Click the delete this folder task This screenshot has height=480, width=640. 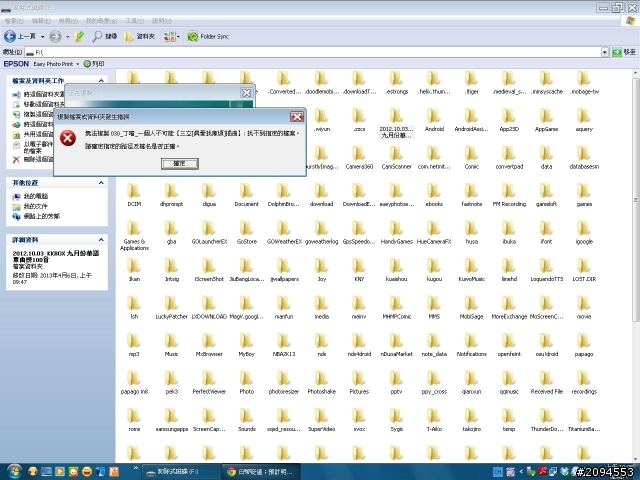point(33,159)
